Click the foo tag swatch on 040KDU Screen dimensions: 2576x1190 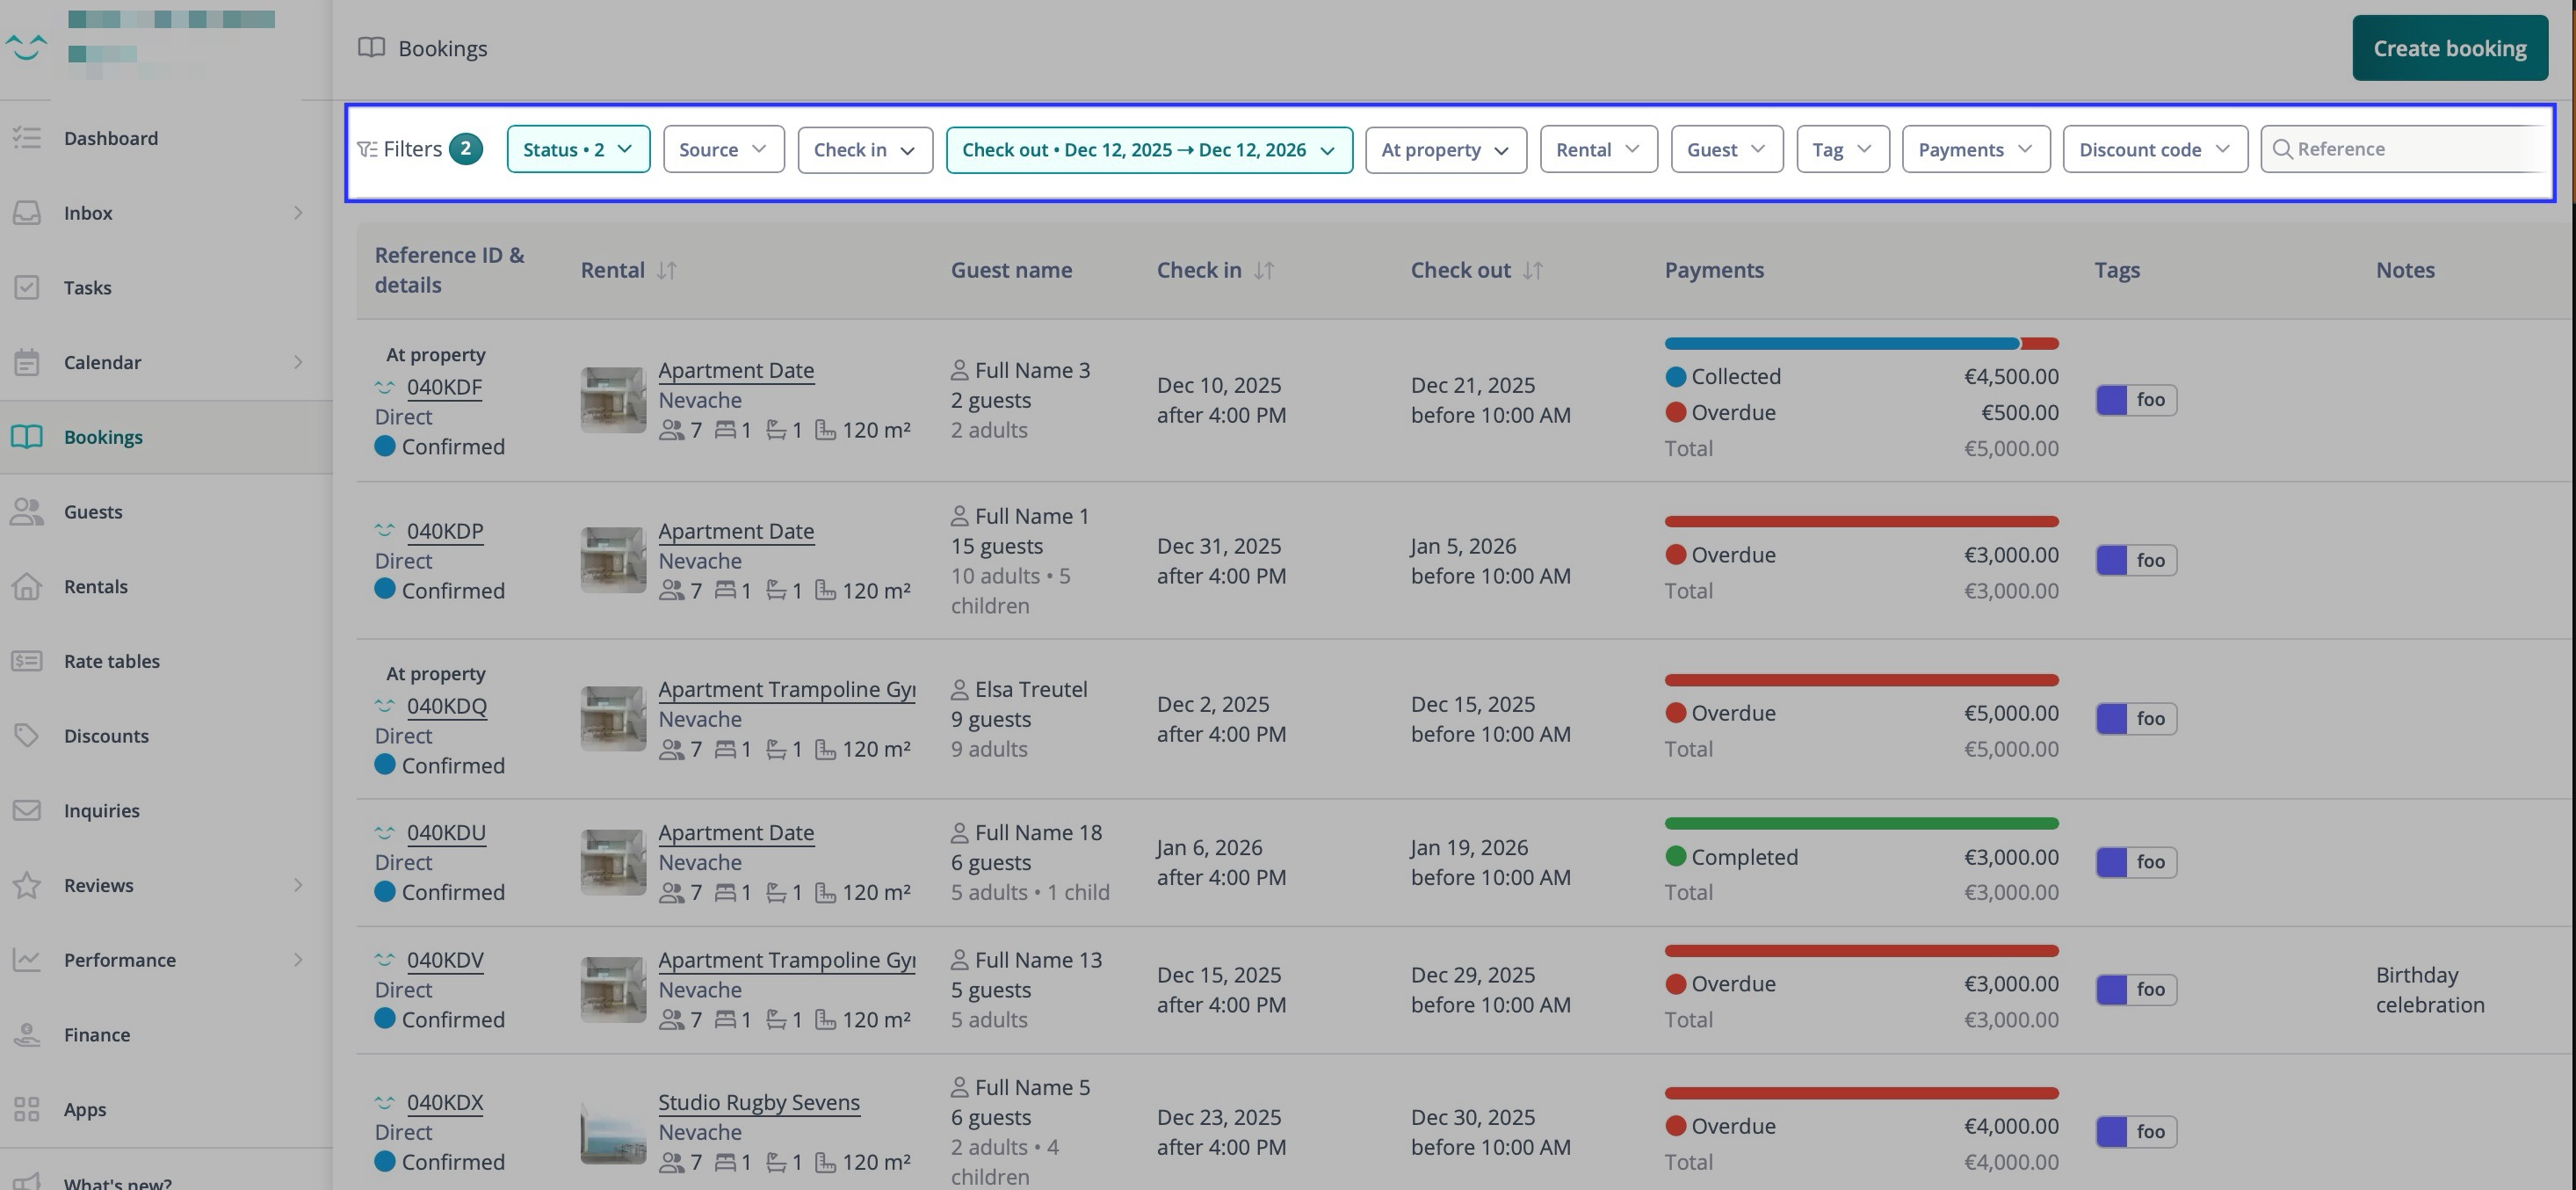[x=2111, y=862]
